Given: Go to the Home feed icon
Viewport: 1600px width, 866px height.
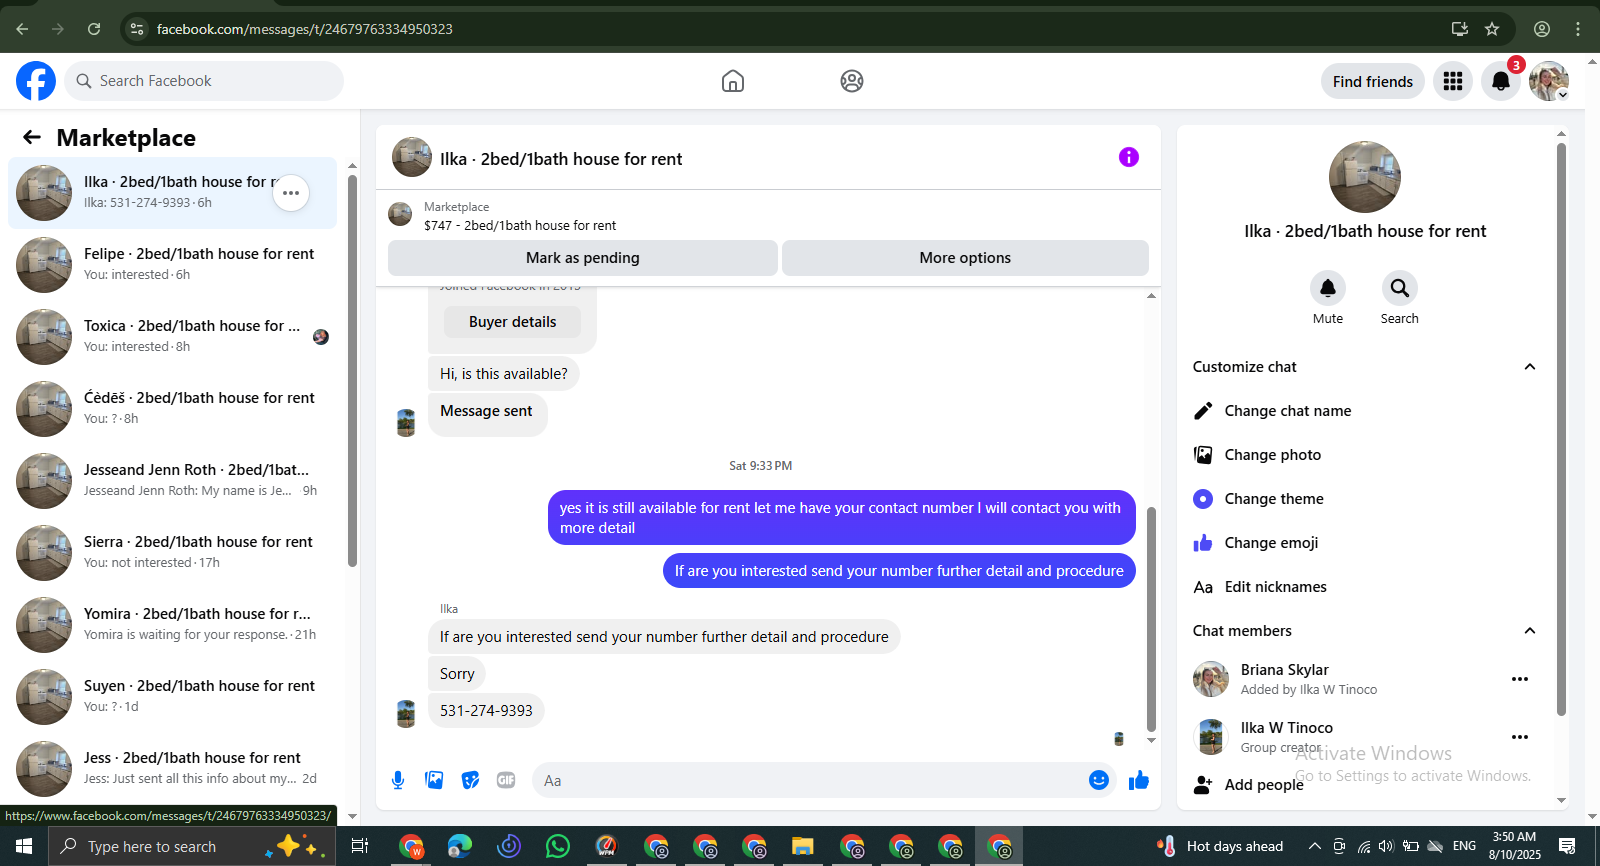Looking at the screenshot, I should click(733, 81).
